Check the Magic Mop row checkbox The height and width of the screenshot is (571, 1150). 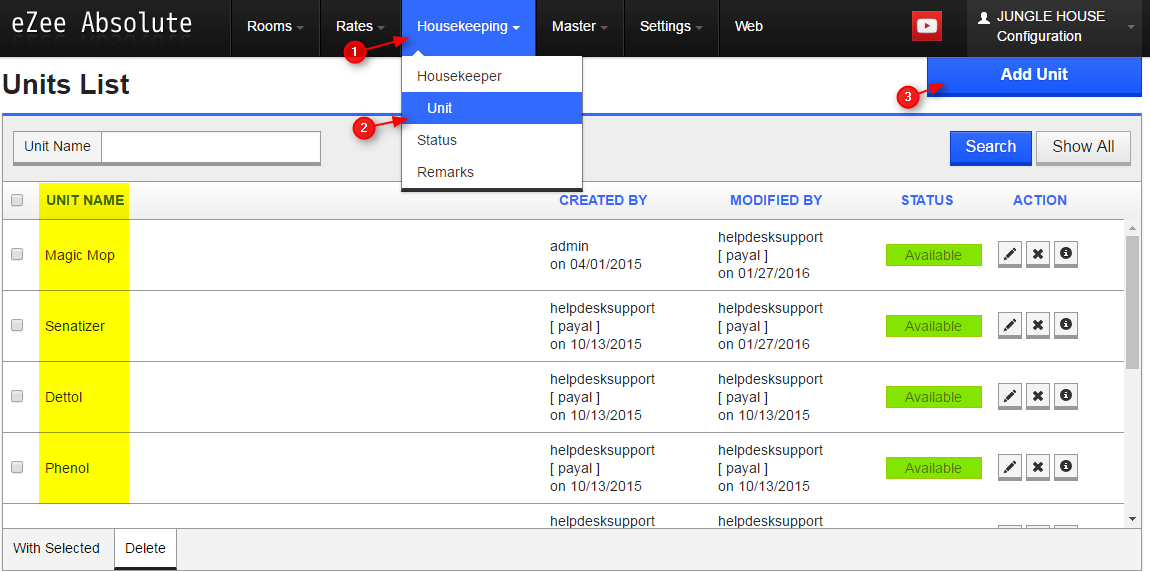point(17,254)
